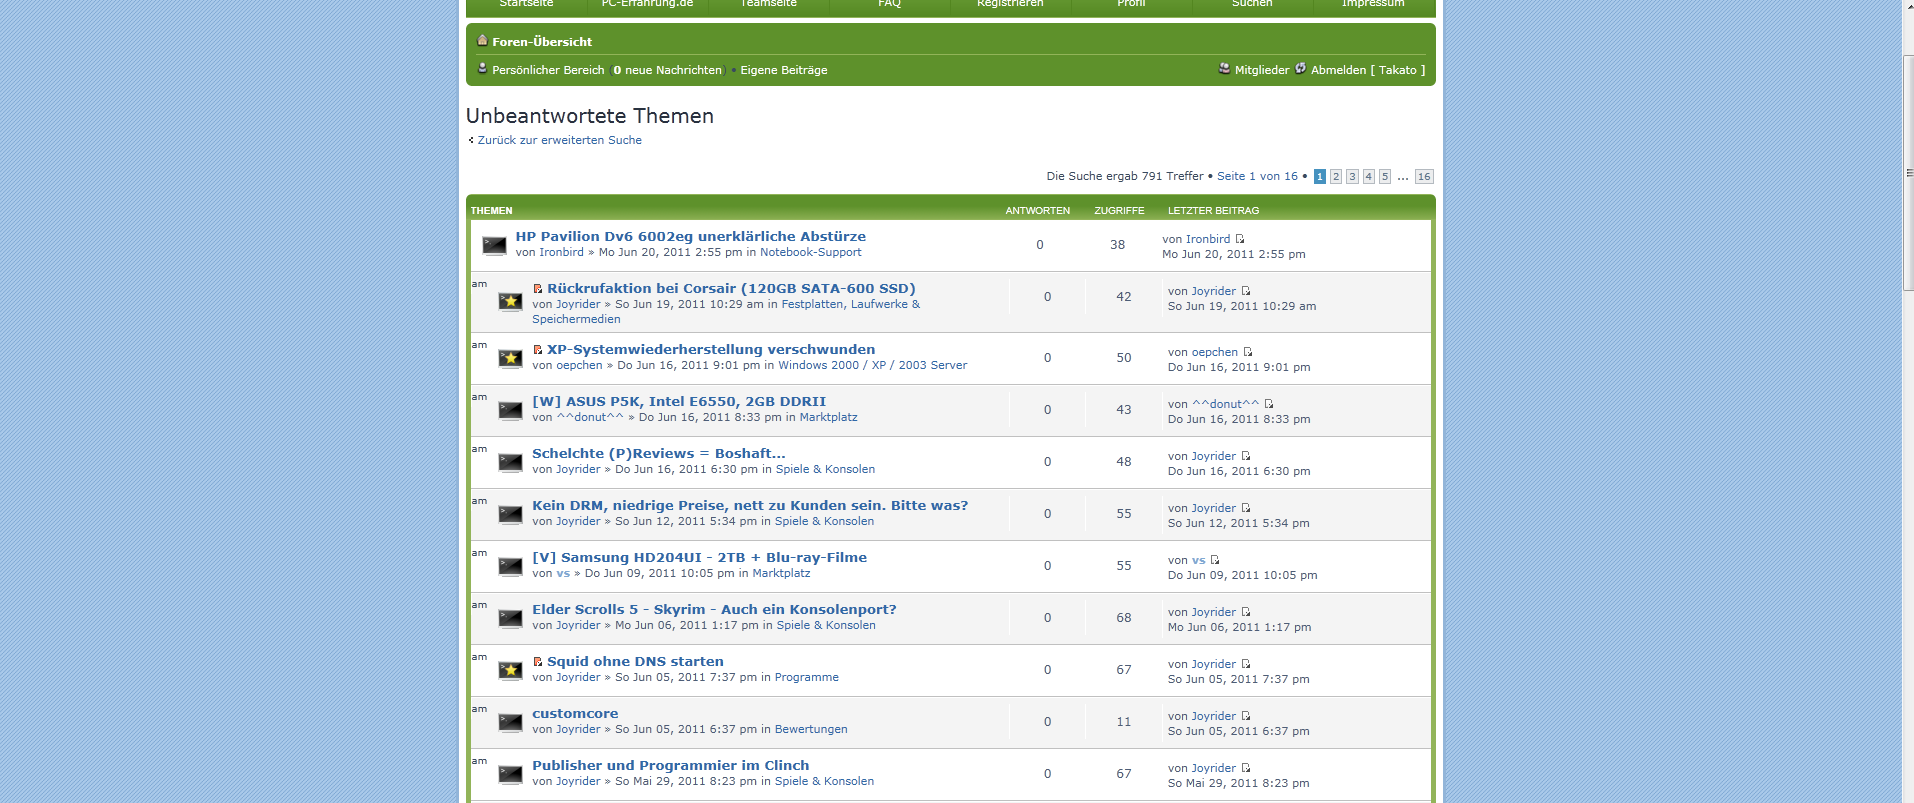Screen dimensions: 1914x803
Task: Open latest post icon next to oepchen
Action: tap(1247, 352)
